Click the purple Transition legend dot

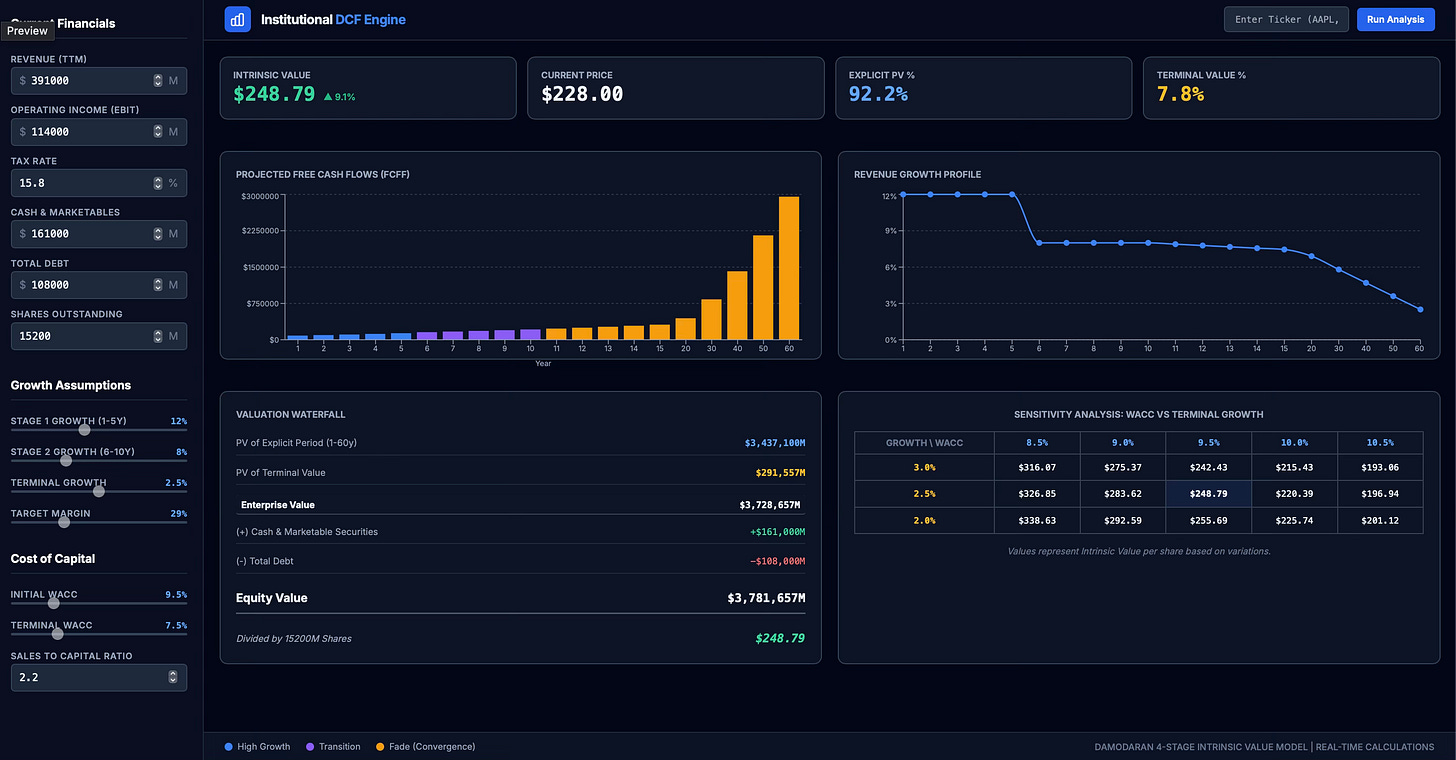310,747
